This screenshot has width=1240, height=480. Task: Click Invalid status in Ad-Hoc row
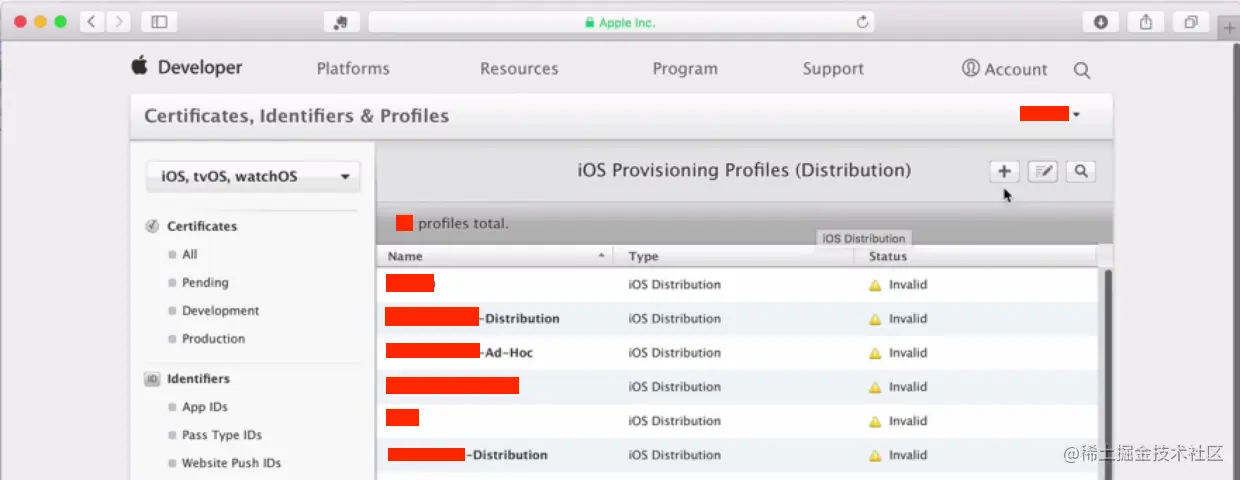pyautogui.click(x=908, y=353)
